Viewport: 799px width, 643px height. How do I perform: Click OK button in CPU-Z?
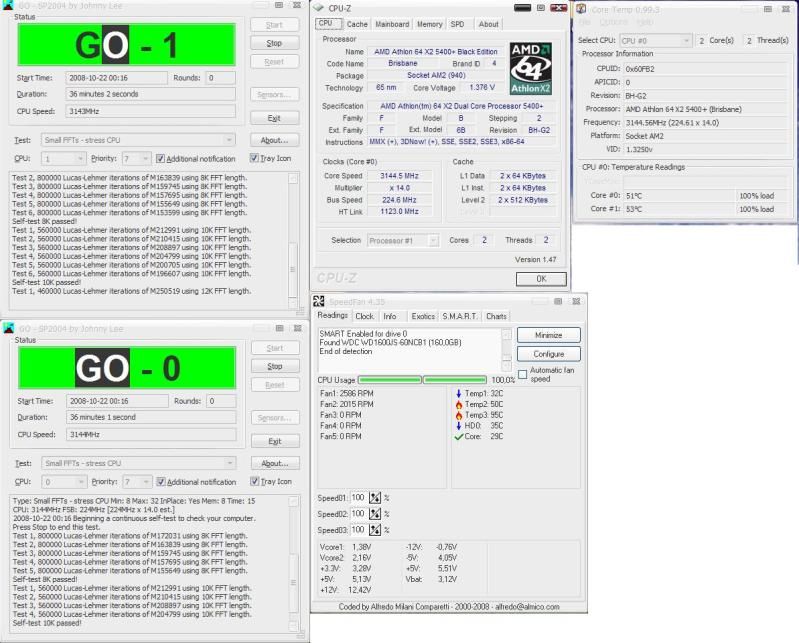[x=541, y=279]
